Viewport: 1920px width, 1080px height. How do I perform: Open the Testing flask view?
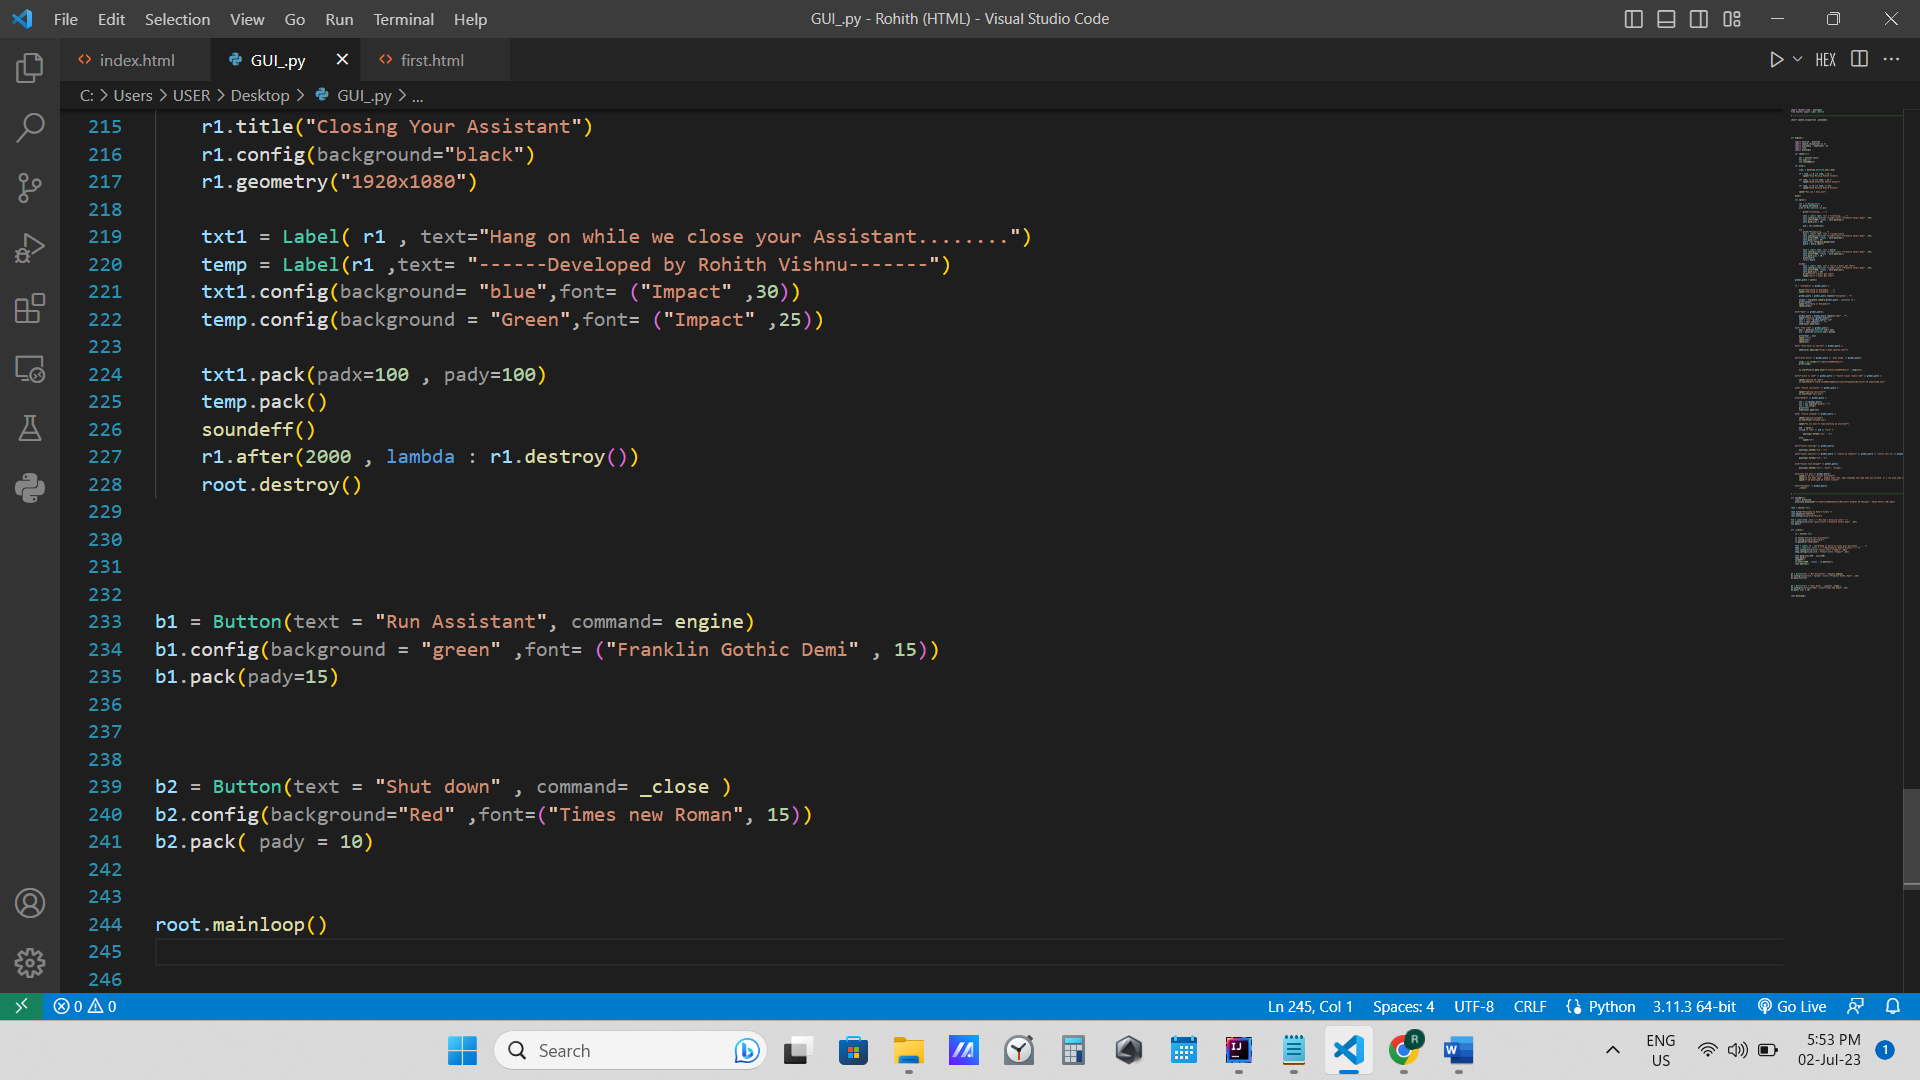[x=30, y=428]
